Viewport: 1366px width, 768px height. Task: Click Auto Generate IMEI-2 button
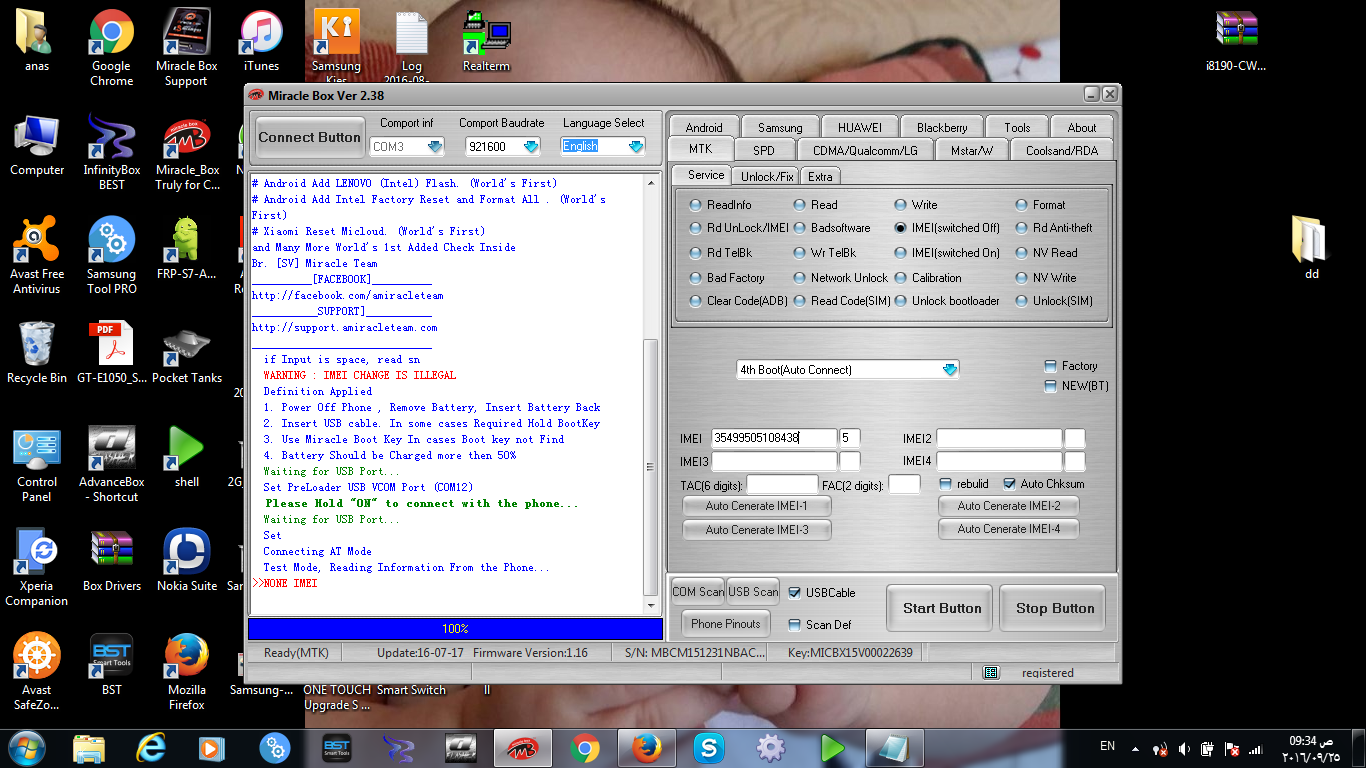tap(1009, 506)
